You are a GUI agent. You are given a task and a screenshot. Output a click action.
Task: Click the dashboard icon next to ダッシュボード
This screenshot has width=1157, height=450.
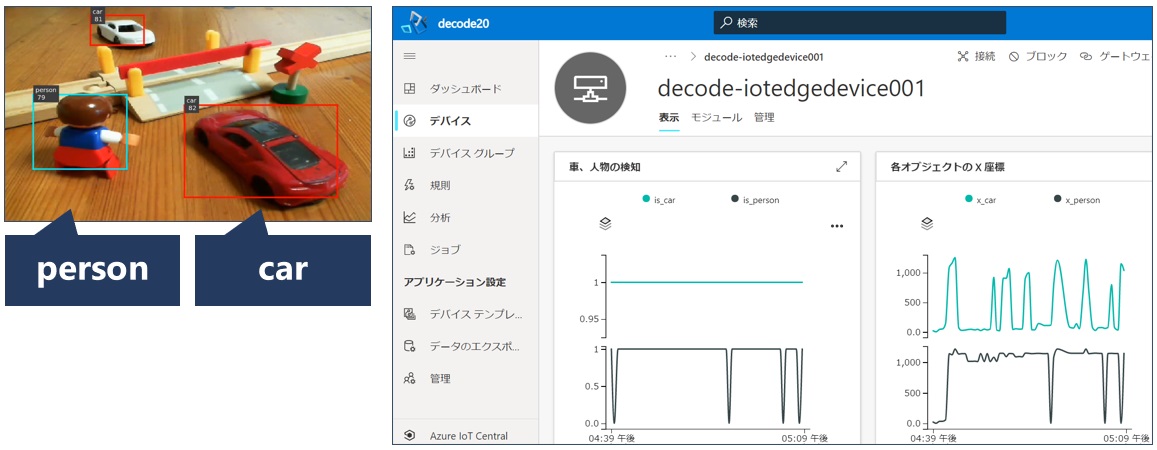(x=410, y=89)
